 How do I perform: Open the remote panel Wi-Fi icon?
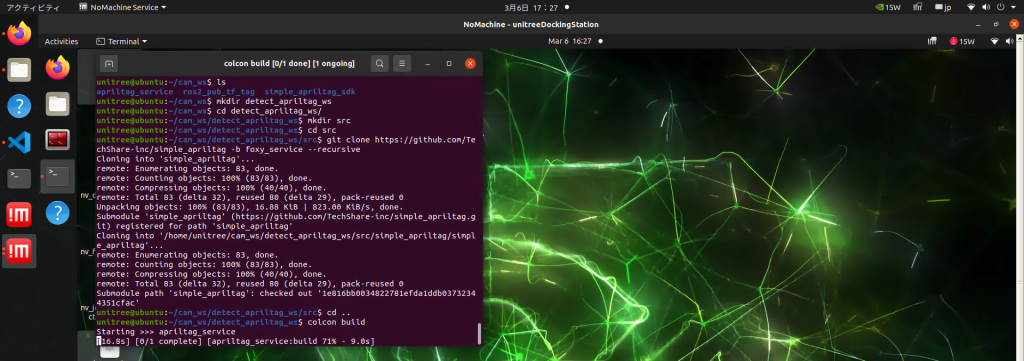click(995, 41)
